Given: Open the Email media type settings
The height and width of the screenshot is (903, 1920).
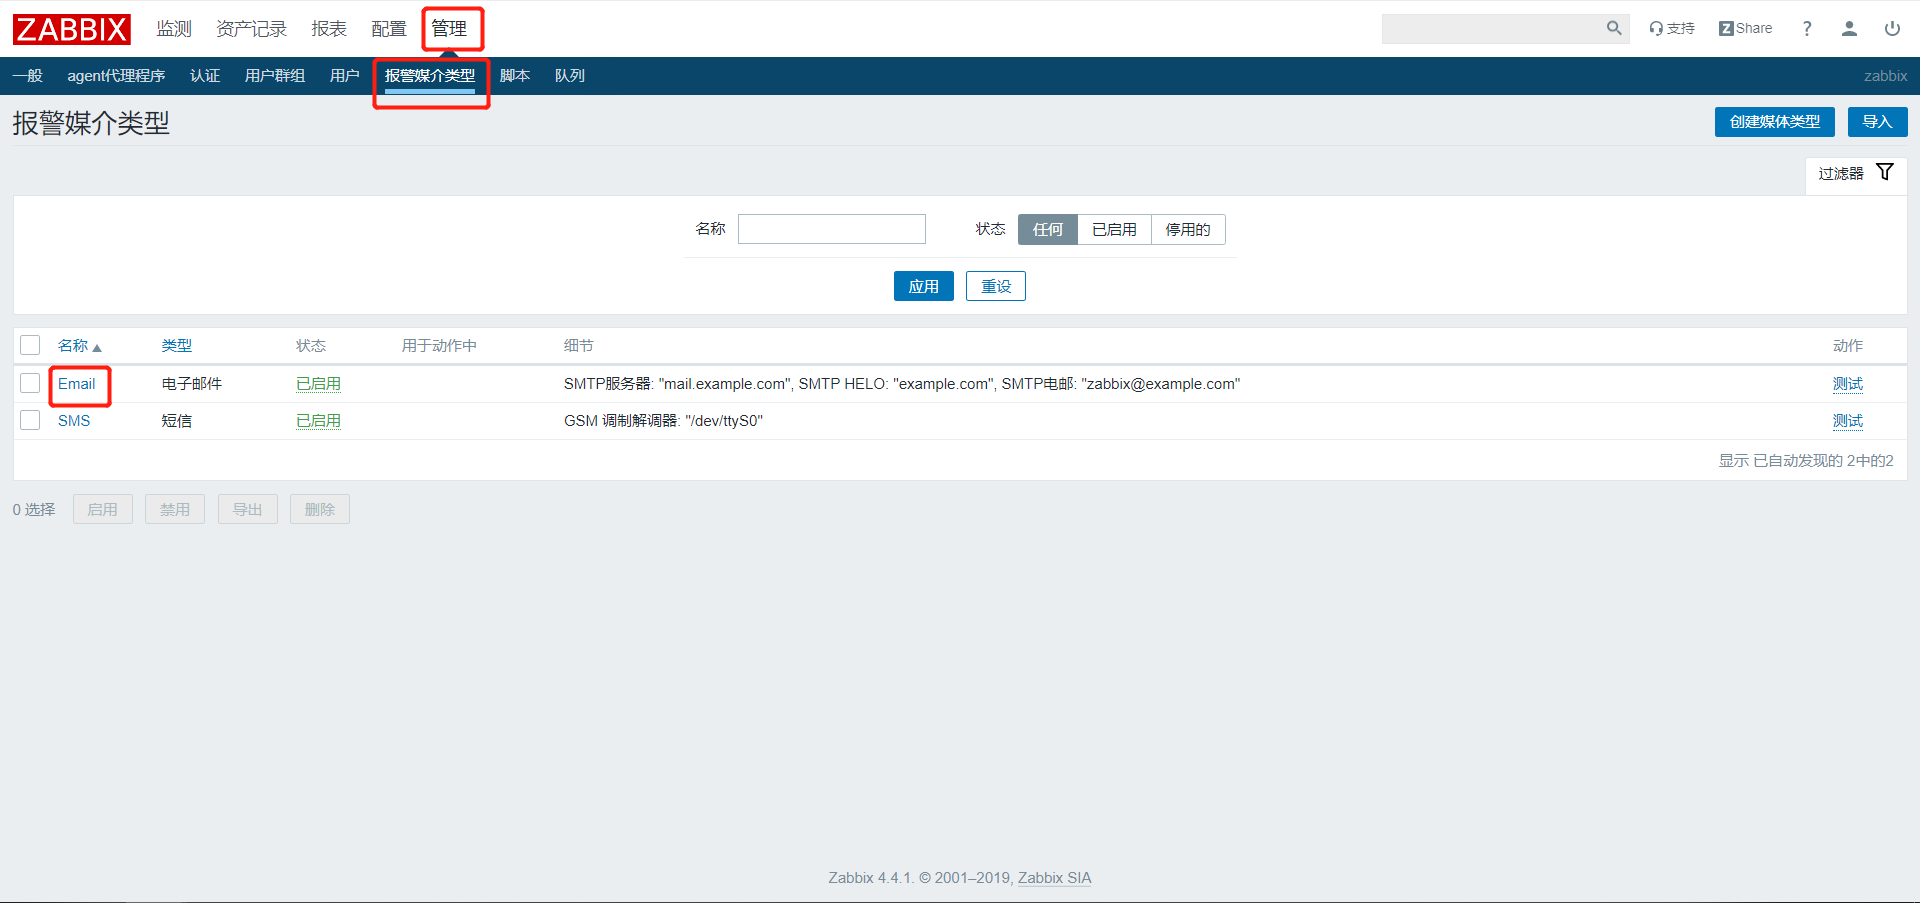Looking at the screenshot, I should coord(77,383).
